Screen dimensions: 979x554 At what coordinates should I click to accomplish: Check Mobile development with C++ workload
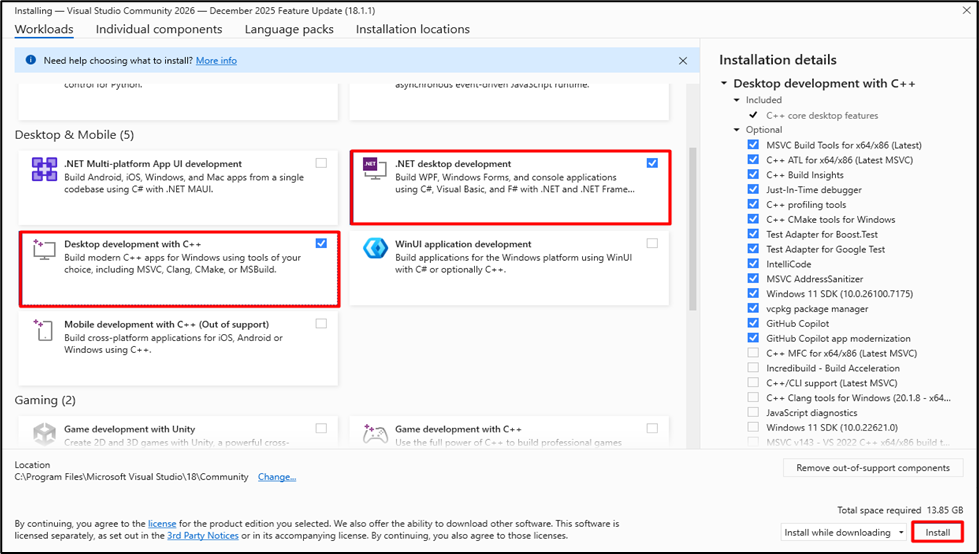[321, 324]
